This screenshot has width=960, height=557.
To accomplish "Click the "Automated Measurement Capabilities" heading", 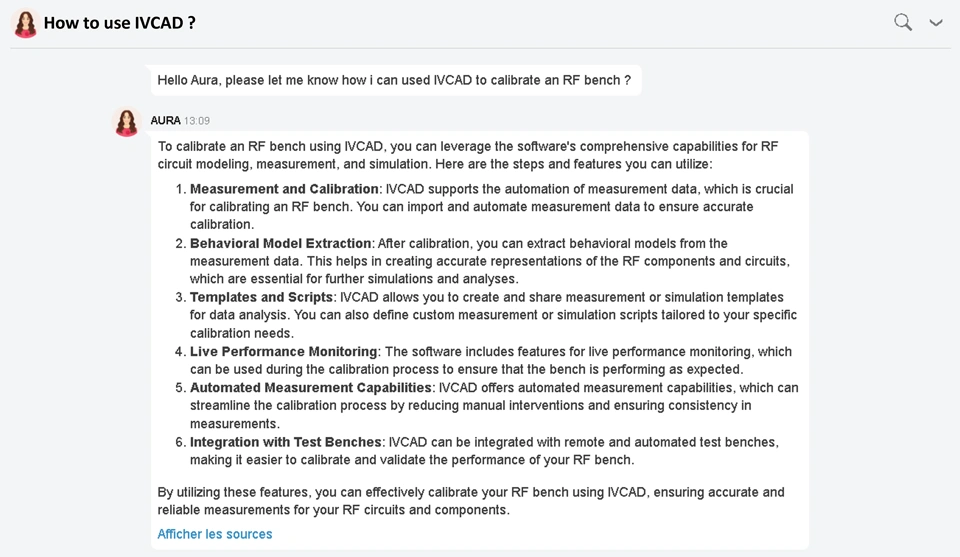I will coord(310,387).
